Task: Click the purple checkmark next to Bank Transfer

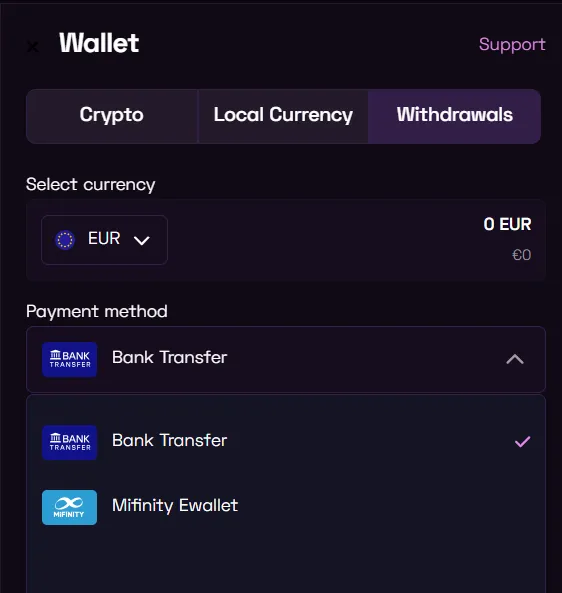Action: click(523, 441)
